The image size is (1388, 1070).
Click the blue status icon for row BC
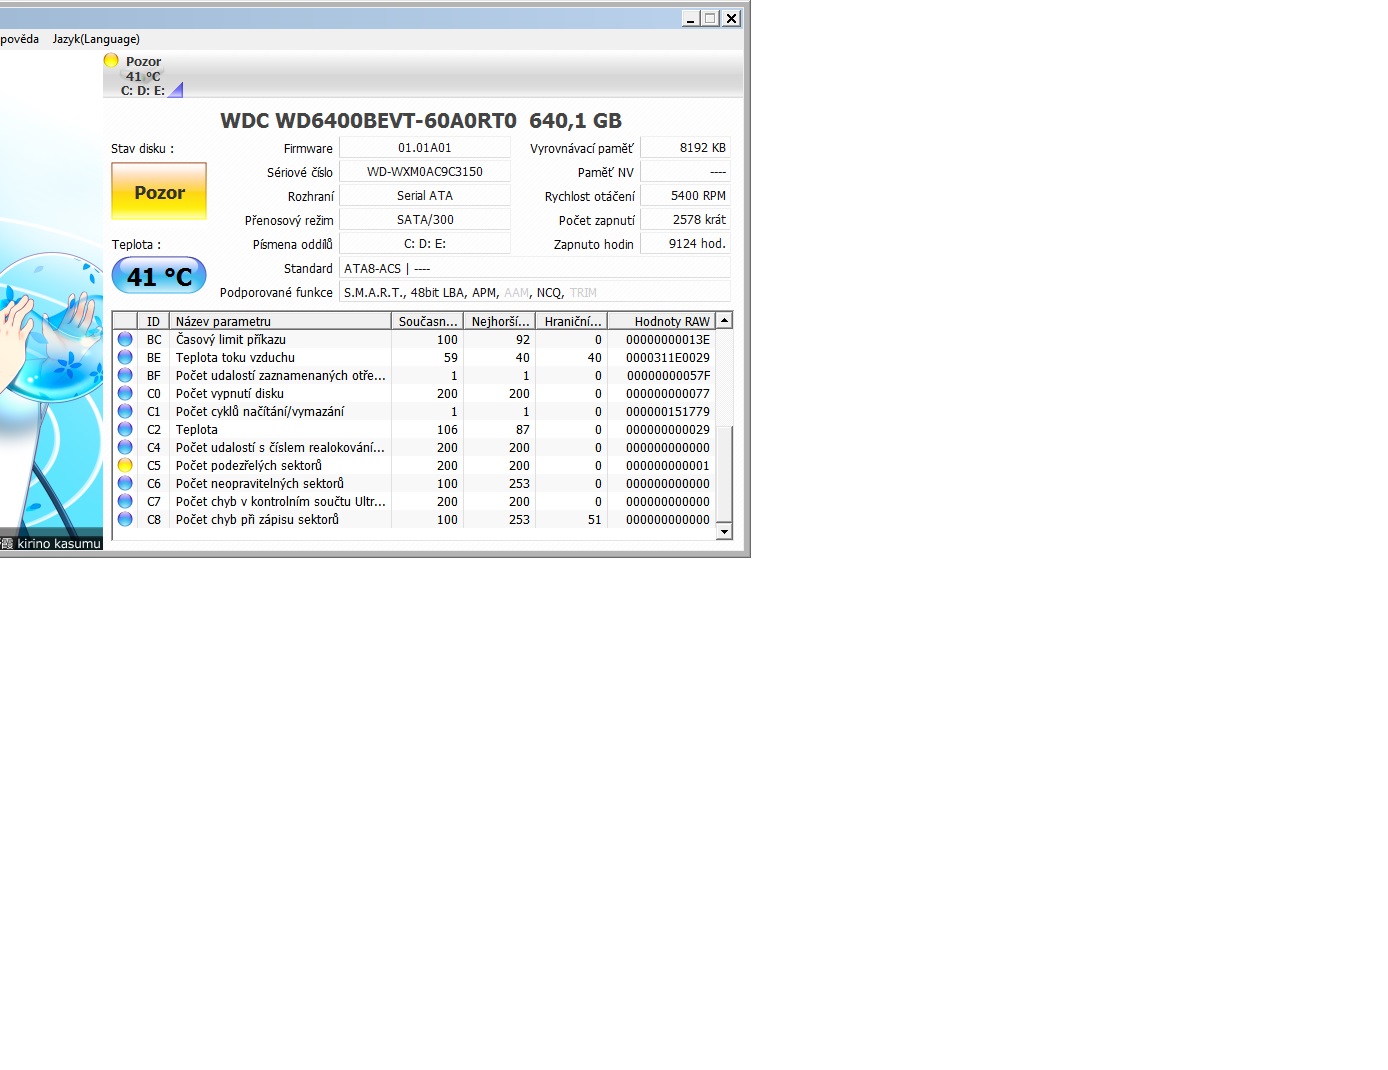[125, 339]
